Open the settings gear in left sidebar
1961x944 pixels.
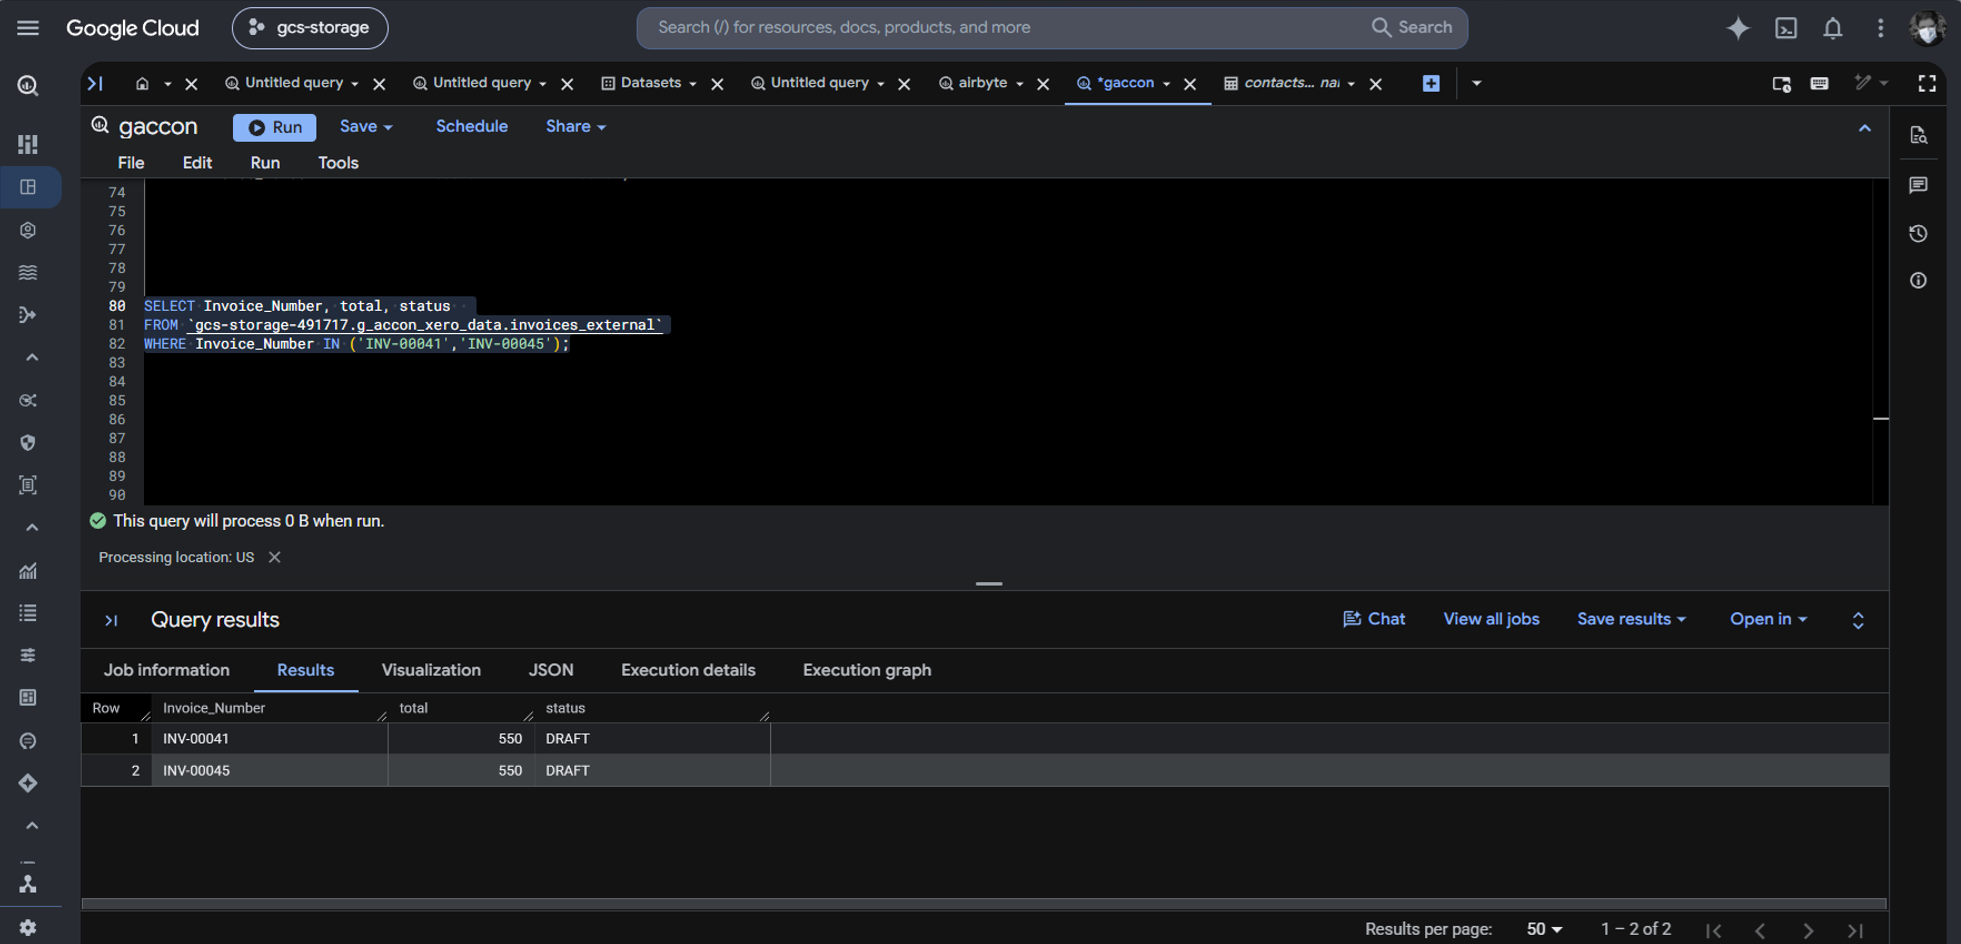pos(28,927)
